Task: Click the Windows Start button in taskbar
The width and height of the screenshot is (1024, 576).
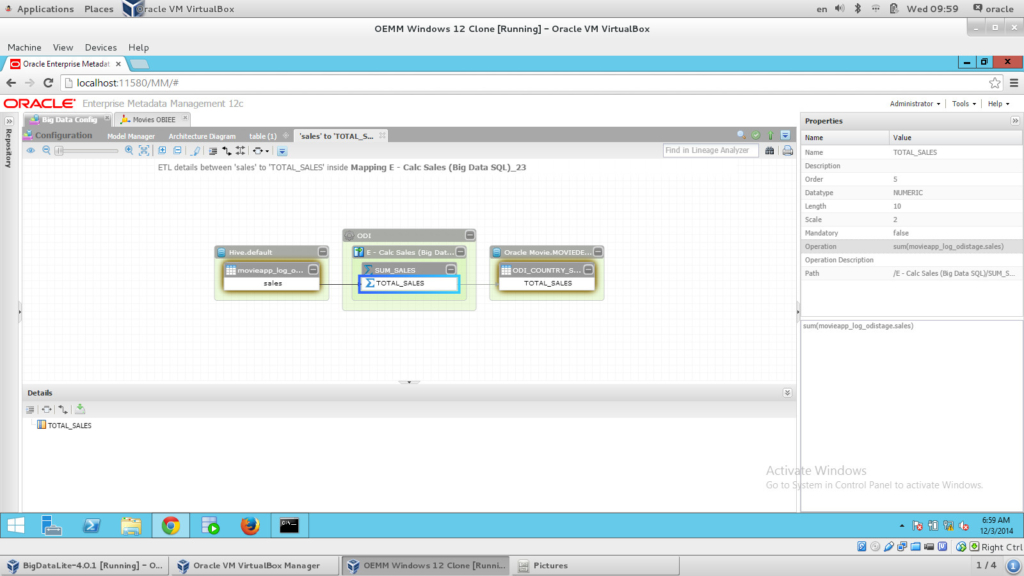Action: pyautogui.click(x=16, y=526)
